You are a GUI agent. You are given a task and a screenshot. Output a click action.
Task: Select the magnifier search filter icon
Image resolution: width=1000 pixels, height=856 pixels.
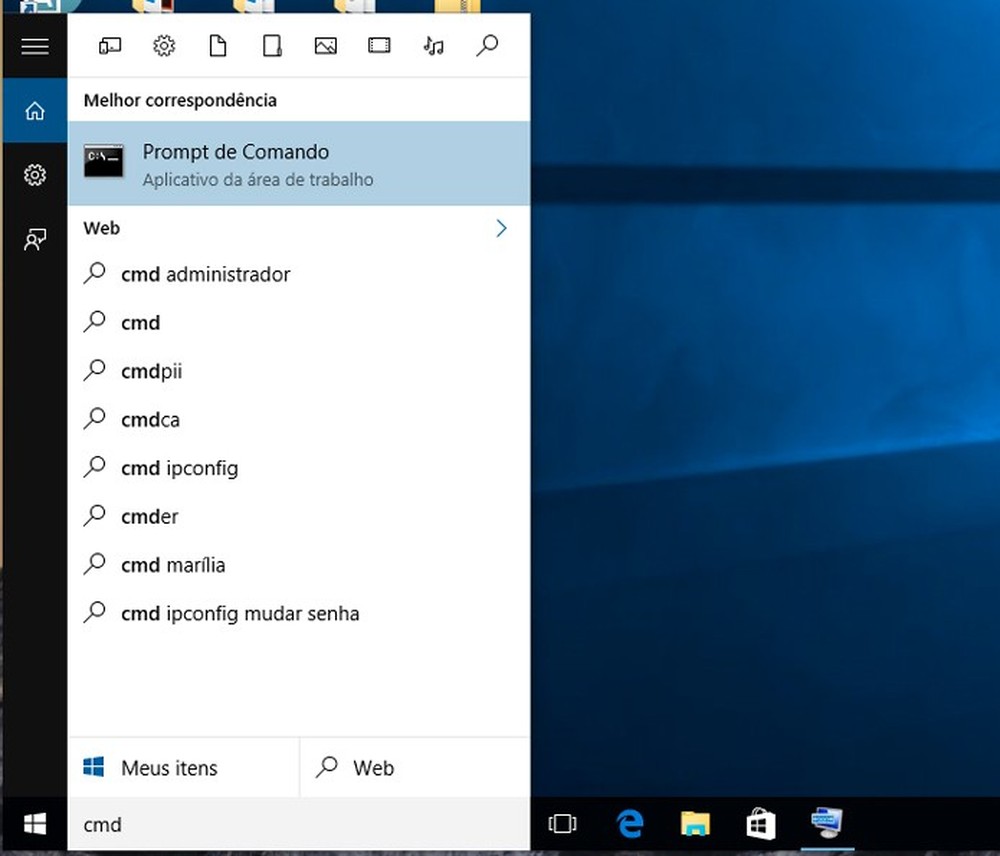pyautogui.click(x=487, y=45)
